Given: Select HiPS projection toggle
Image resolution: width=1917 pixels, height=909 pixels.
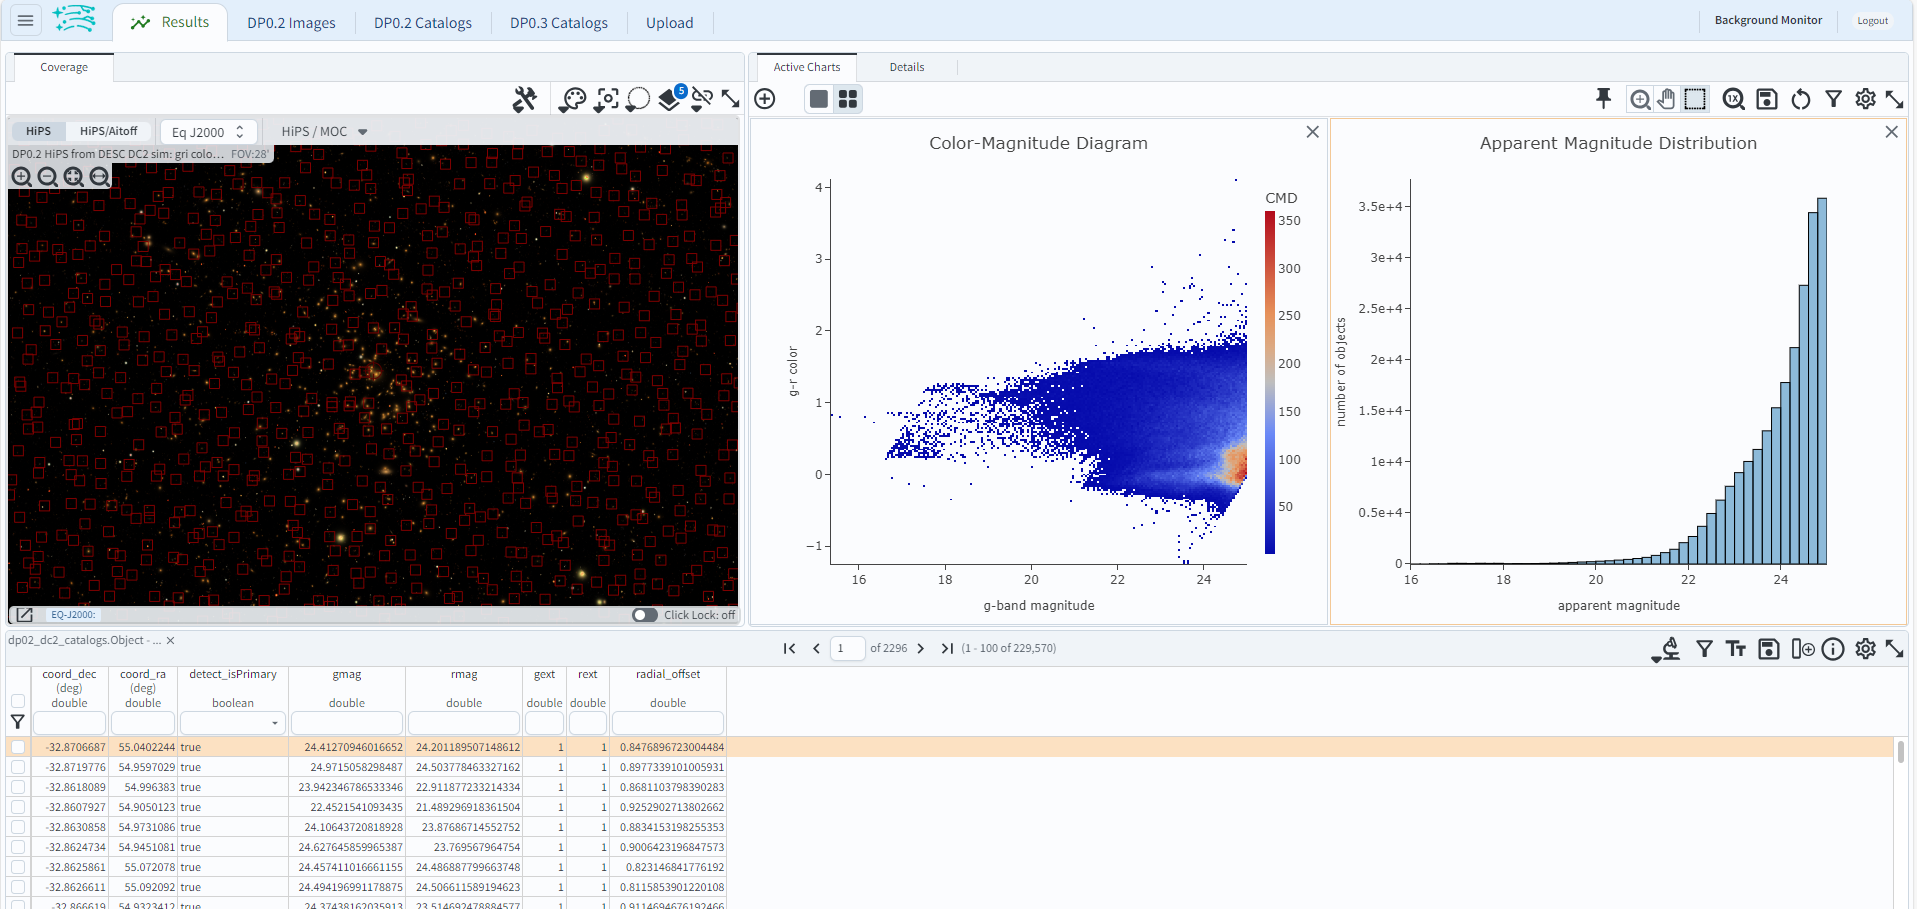Looking at the screenshot, I should point(38,131).
